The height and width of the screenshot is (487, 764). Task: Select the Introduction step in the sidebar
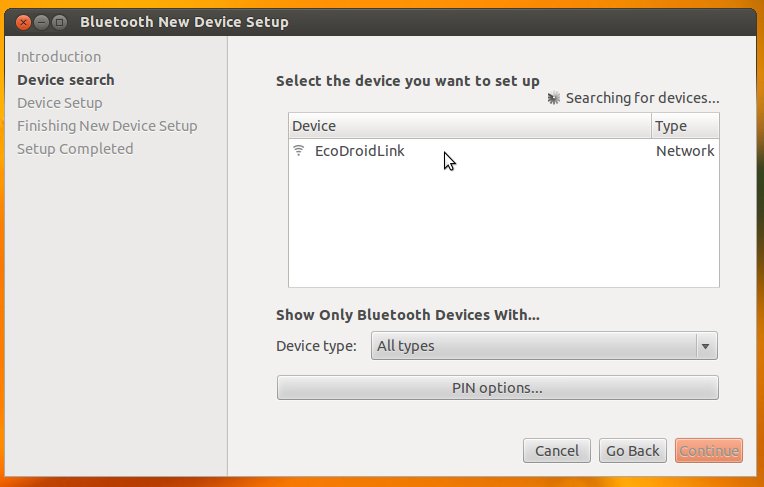coord(59,57)
